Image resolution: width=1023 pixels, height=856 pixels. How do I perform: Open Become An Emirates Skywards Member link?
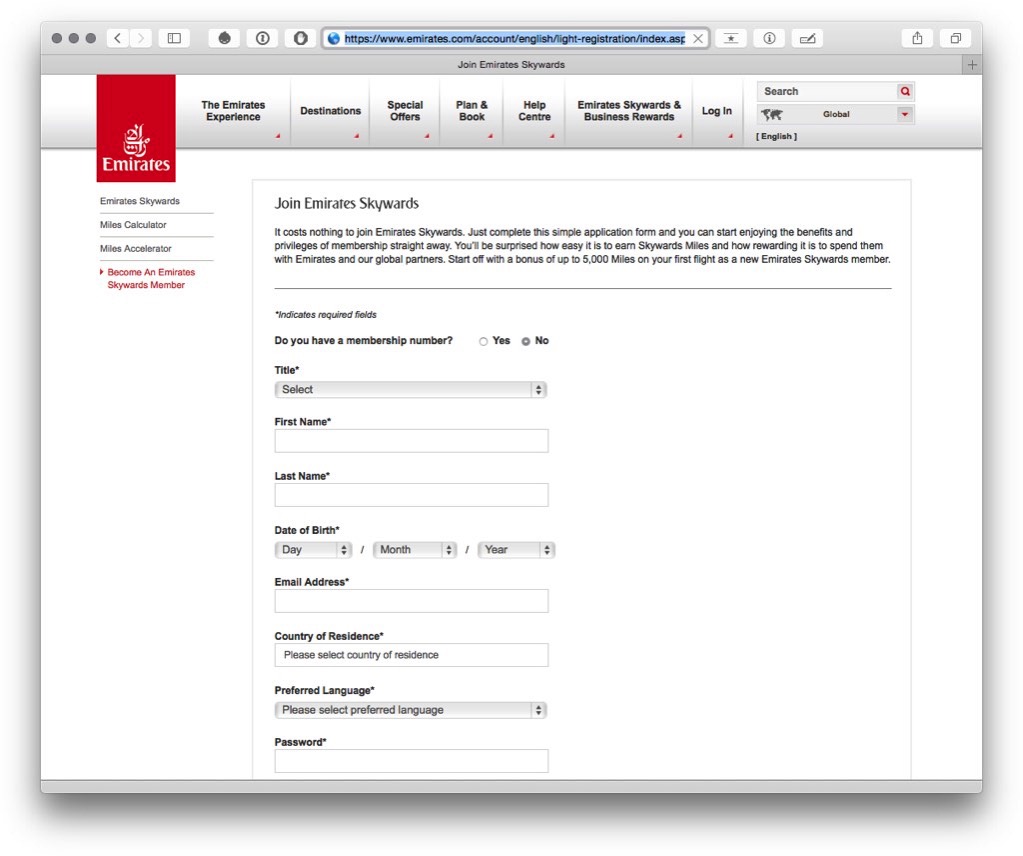151,279
